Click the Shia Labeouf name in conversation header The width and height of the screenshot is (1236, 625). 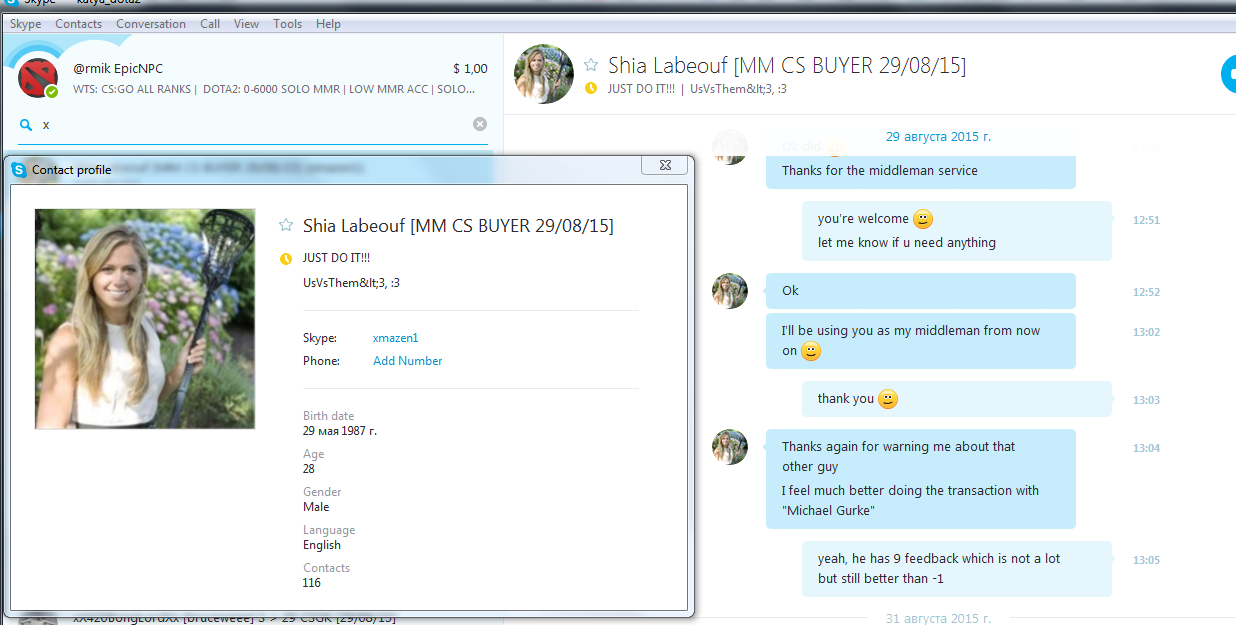point(787,65)
